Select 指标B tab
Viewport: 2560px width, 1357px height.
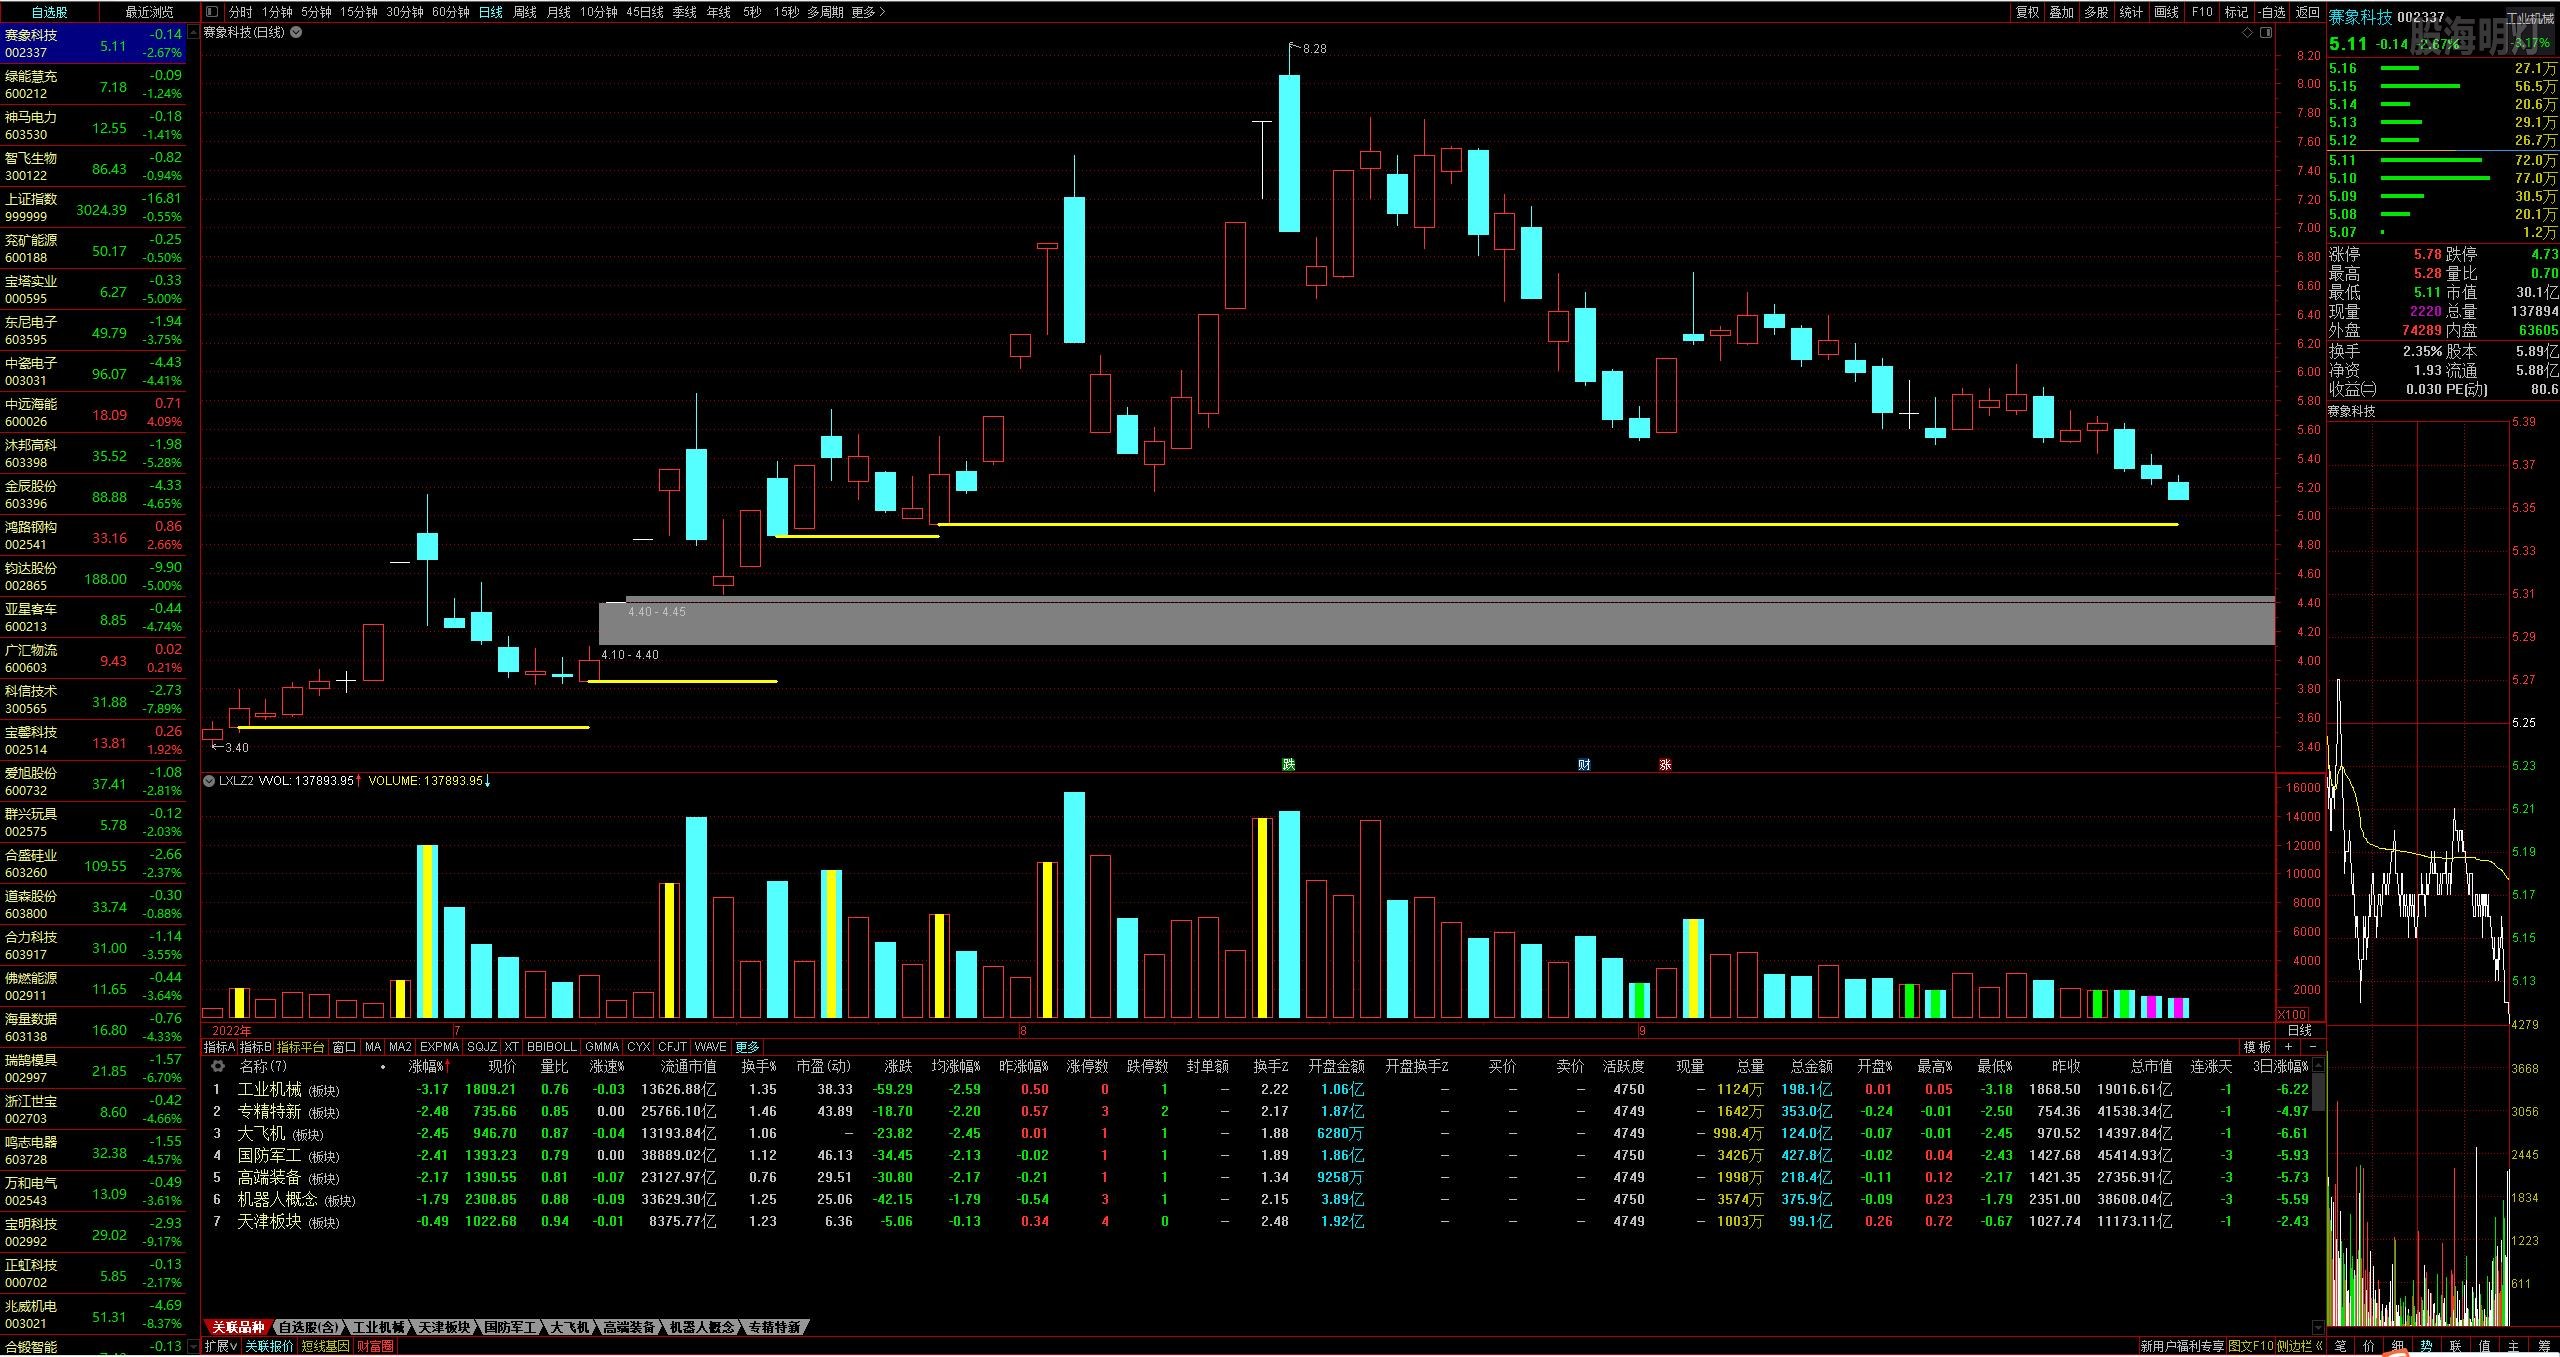click(255, 1047)
